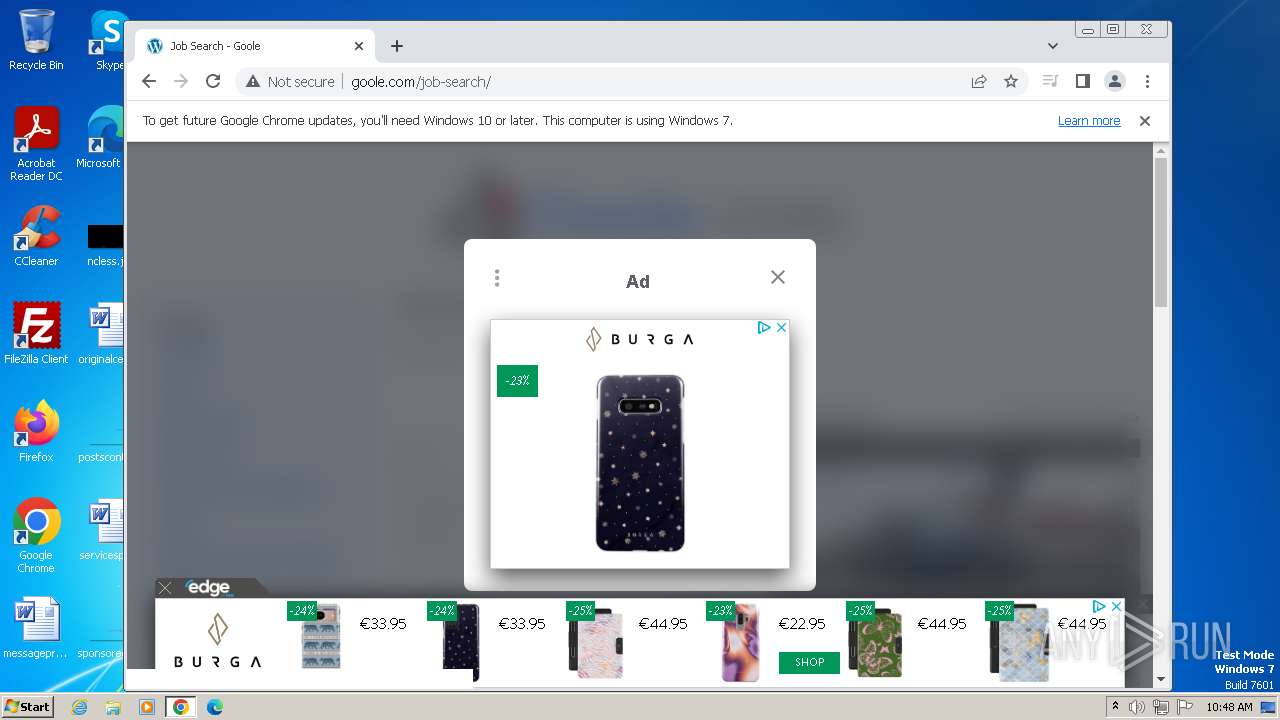1280x720 pixels.
Task: Open FileZilla Client desktop icon
Action: pyautogui.click(x=36, y=333)
